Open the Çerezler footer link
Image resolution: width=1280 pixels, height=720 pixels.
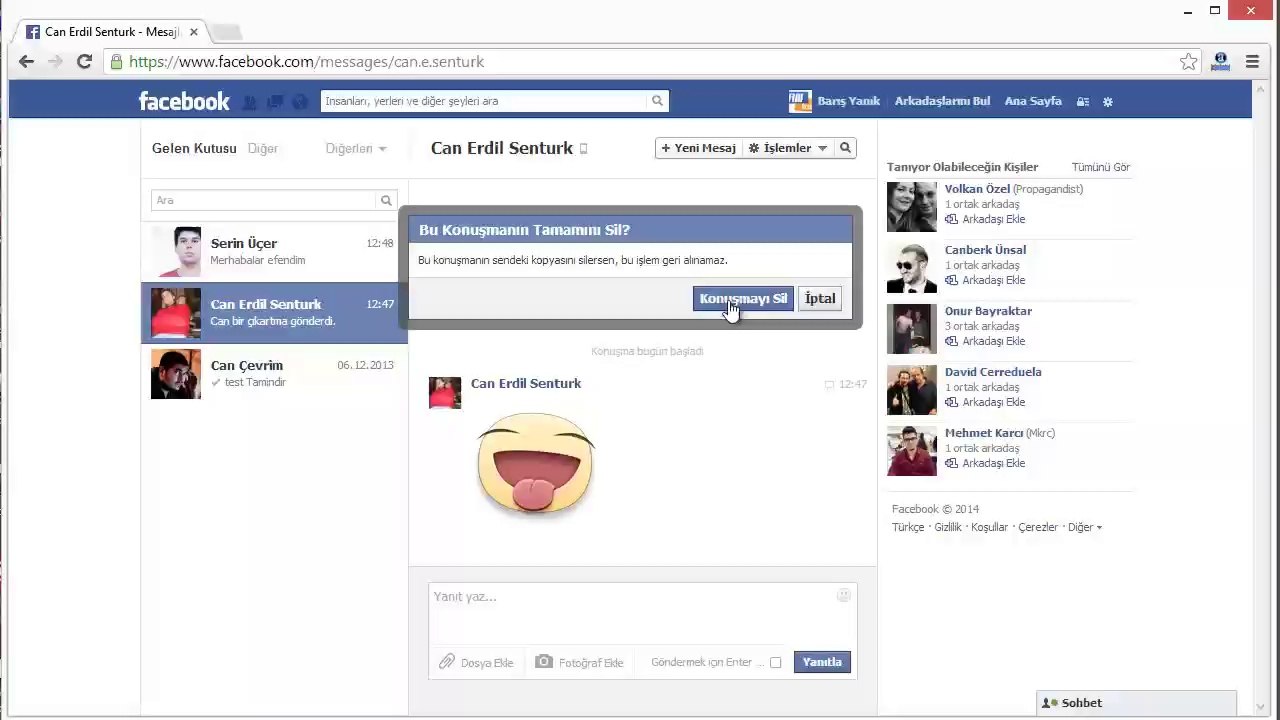pyautogui.click(x=1038, y=527)
